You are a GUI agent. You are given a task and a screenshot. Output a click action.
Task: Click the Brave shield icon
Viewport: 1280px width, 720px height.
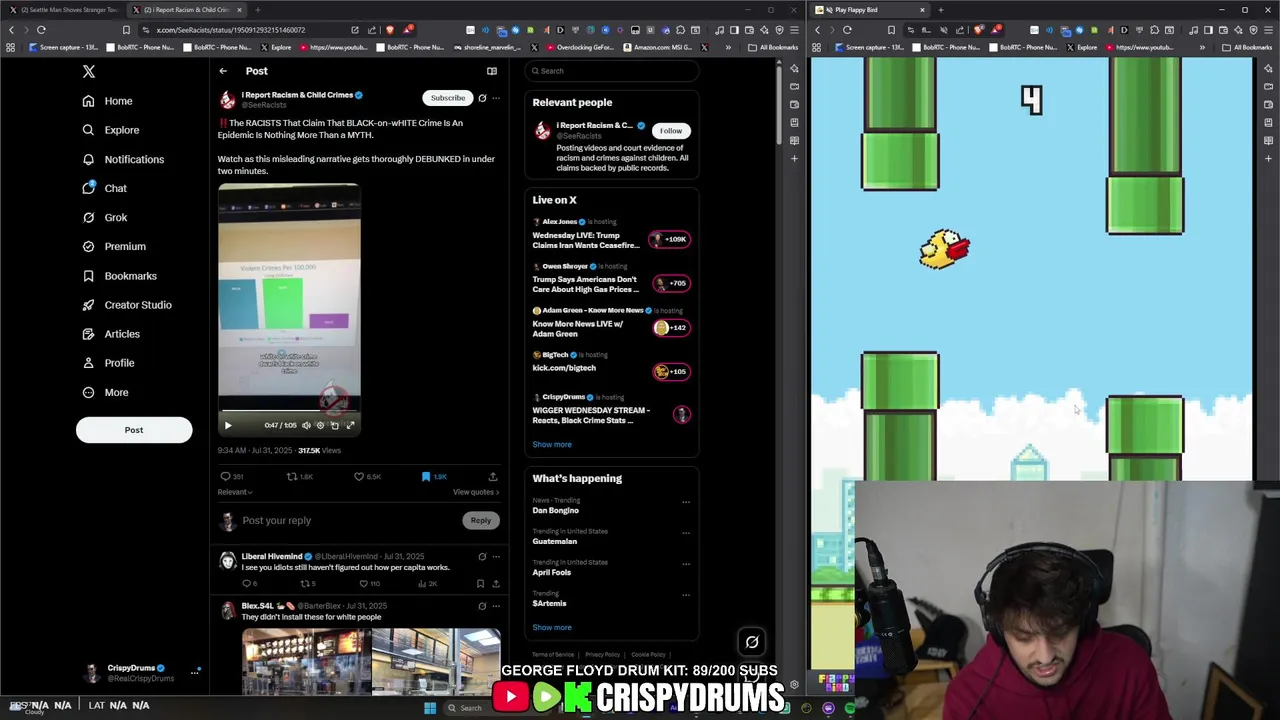390,30
